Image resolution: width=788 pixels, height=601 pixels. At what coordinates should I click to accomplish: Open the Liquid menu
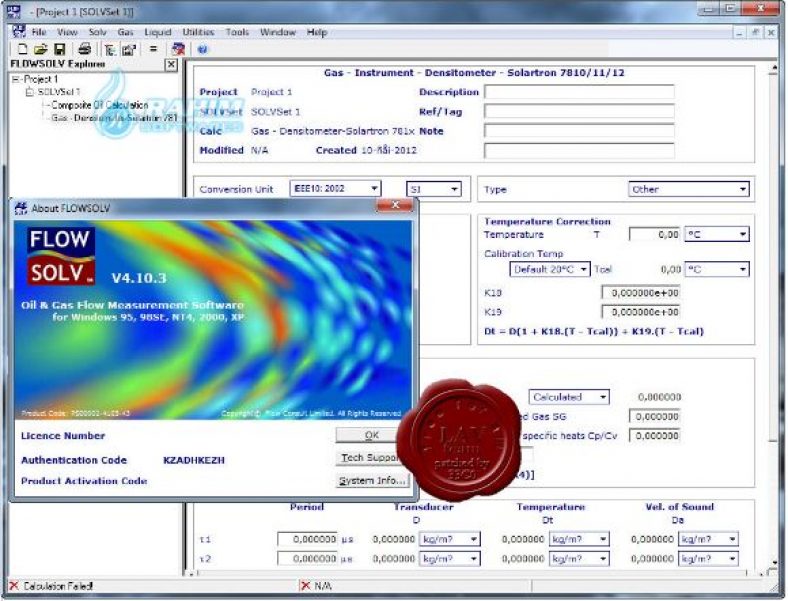tap(157, 32)
